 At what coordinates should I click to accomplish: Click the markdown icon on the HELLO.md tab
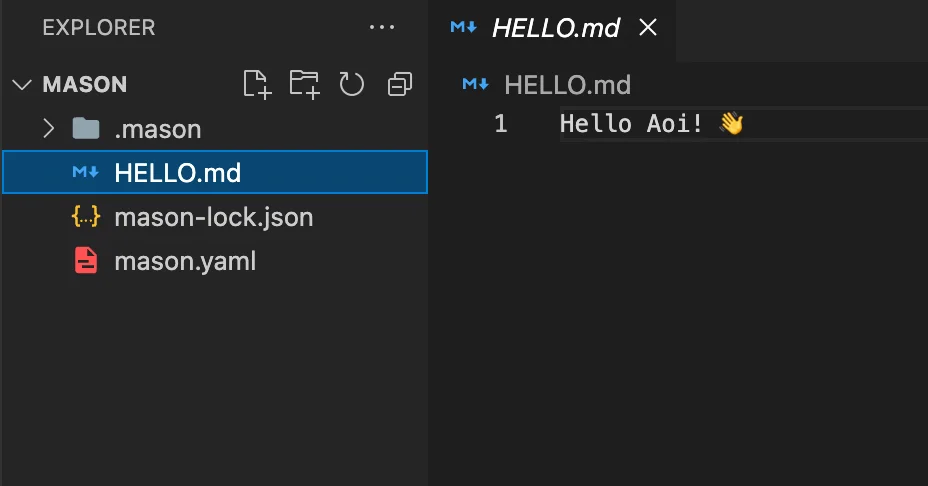[463, 28]
